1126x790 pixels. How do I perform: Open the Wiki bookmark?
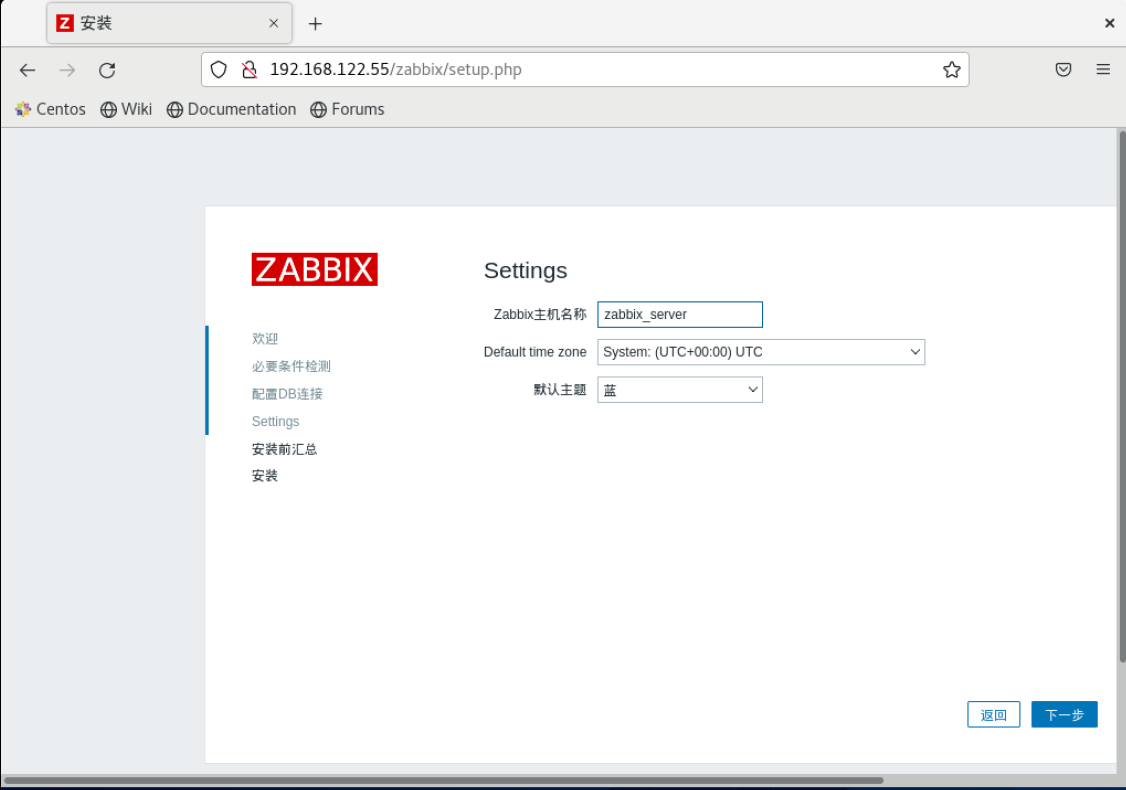(x=126, y=109)
